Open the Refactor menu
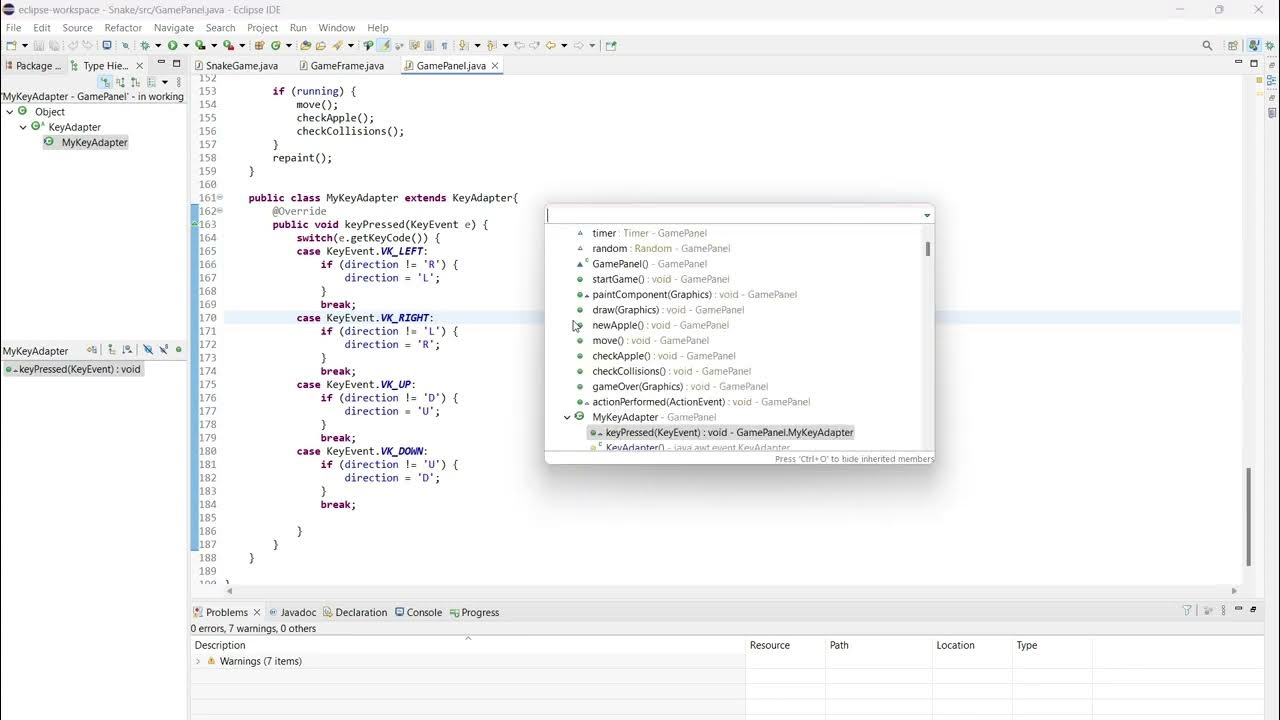Viewport: 1280px width, 720px height. (x=123, y=28)
